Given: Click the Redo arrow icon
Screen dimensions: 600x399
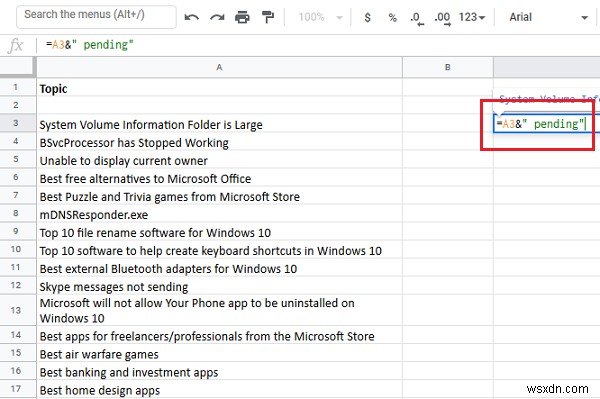Looking at the screenshot, I should 217,17.
